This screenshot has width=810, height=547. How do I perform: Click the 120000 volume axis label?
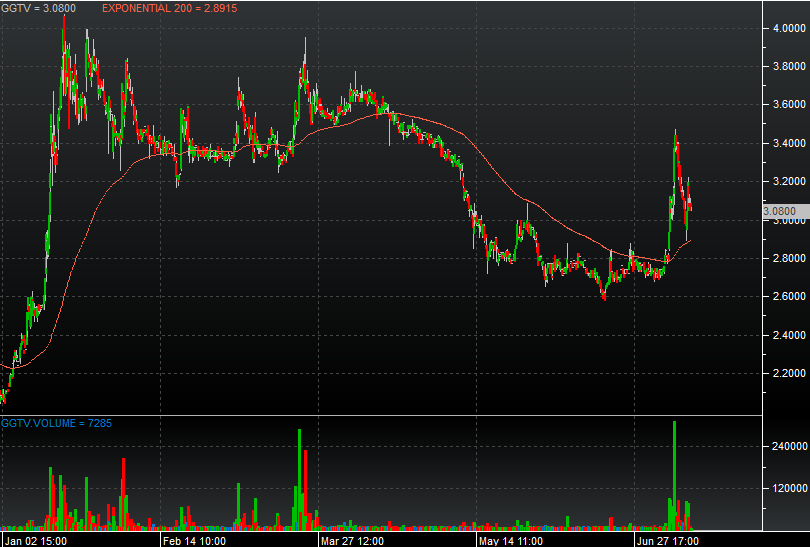point(785,489)
